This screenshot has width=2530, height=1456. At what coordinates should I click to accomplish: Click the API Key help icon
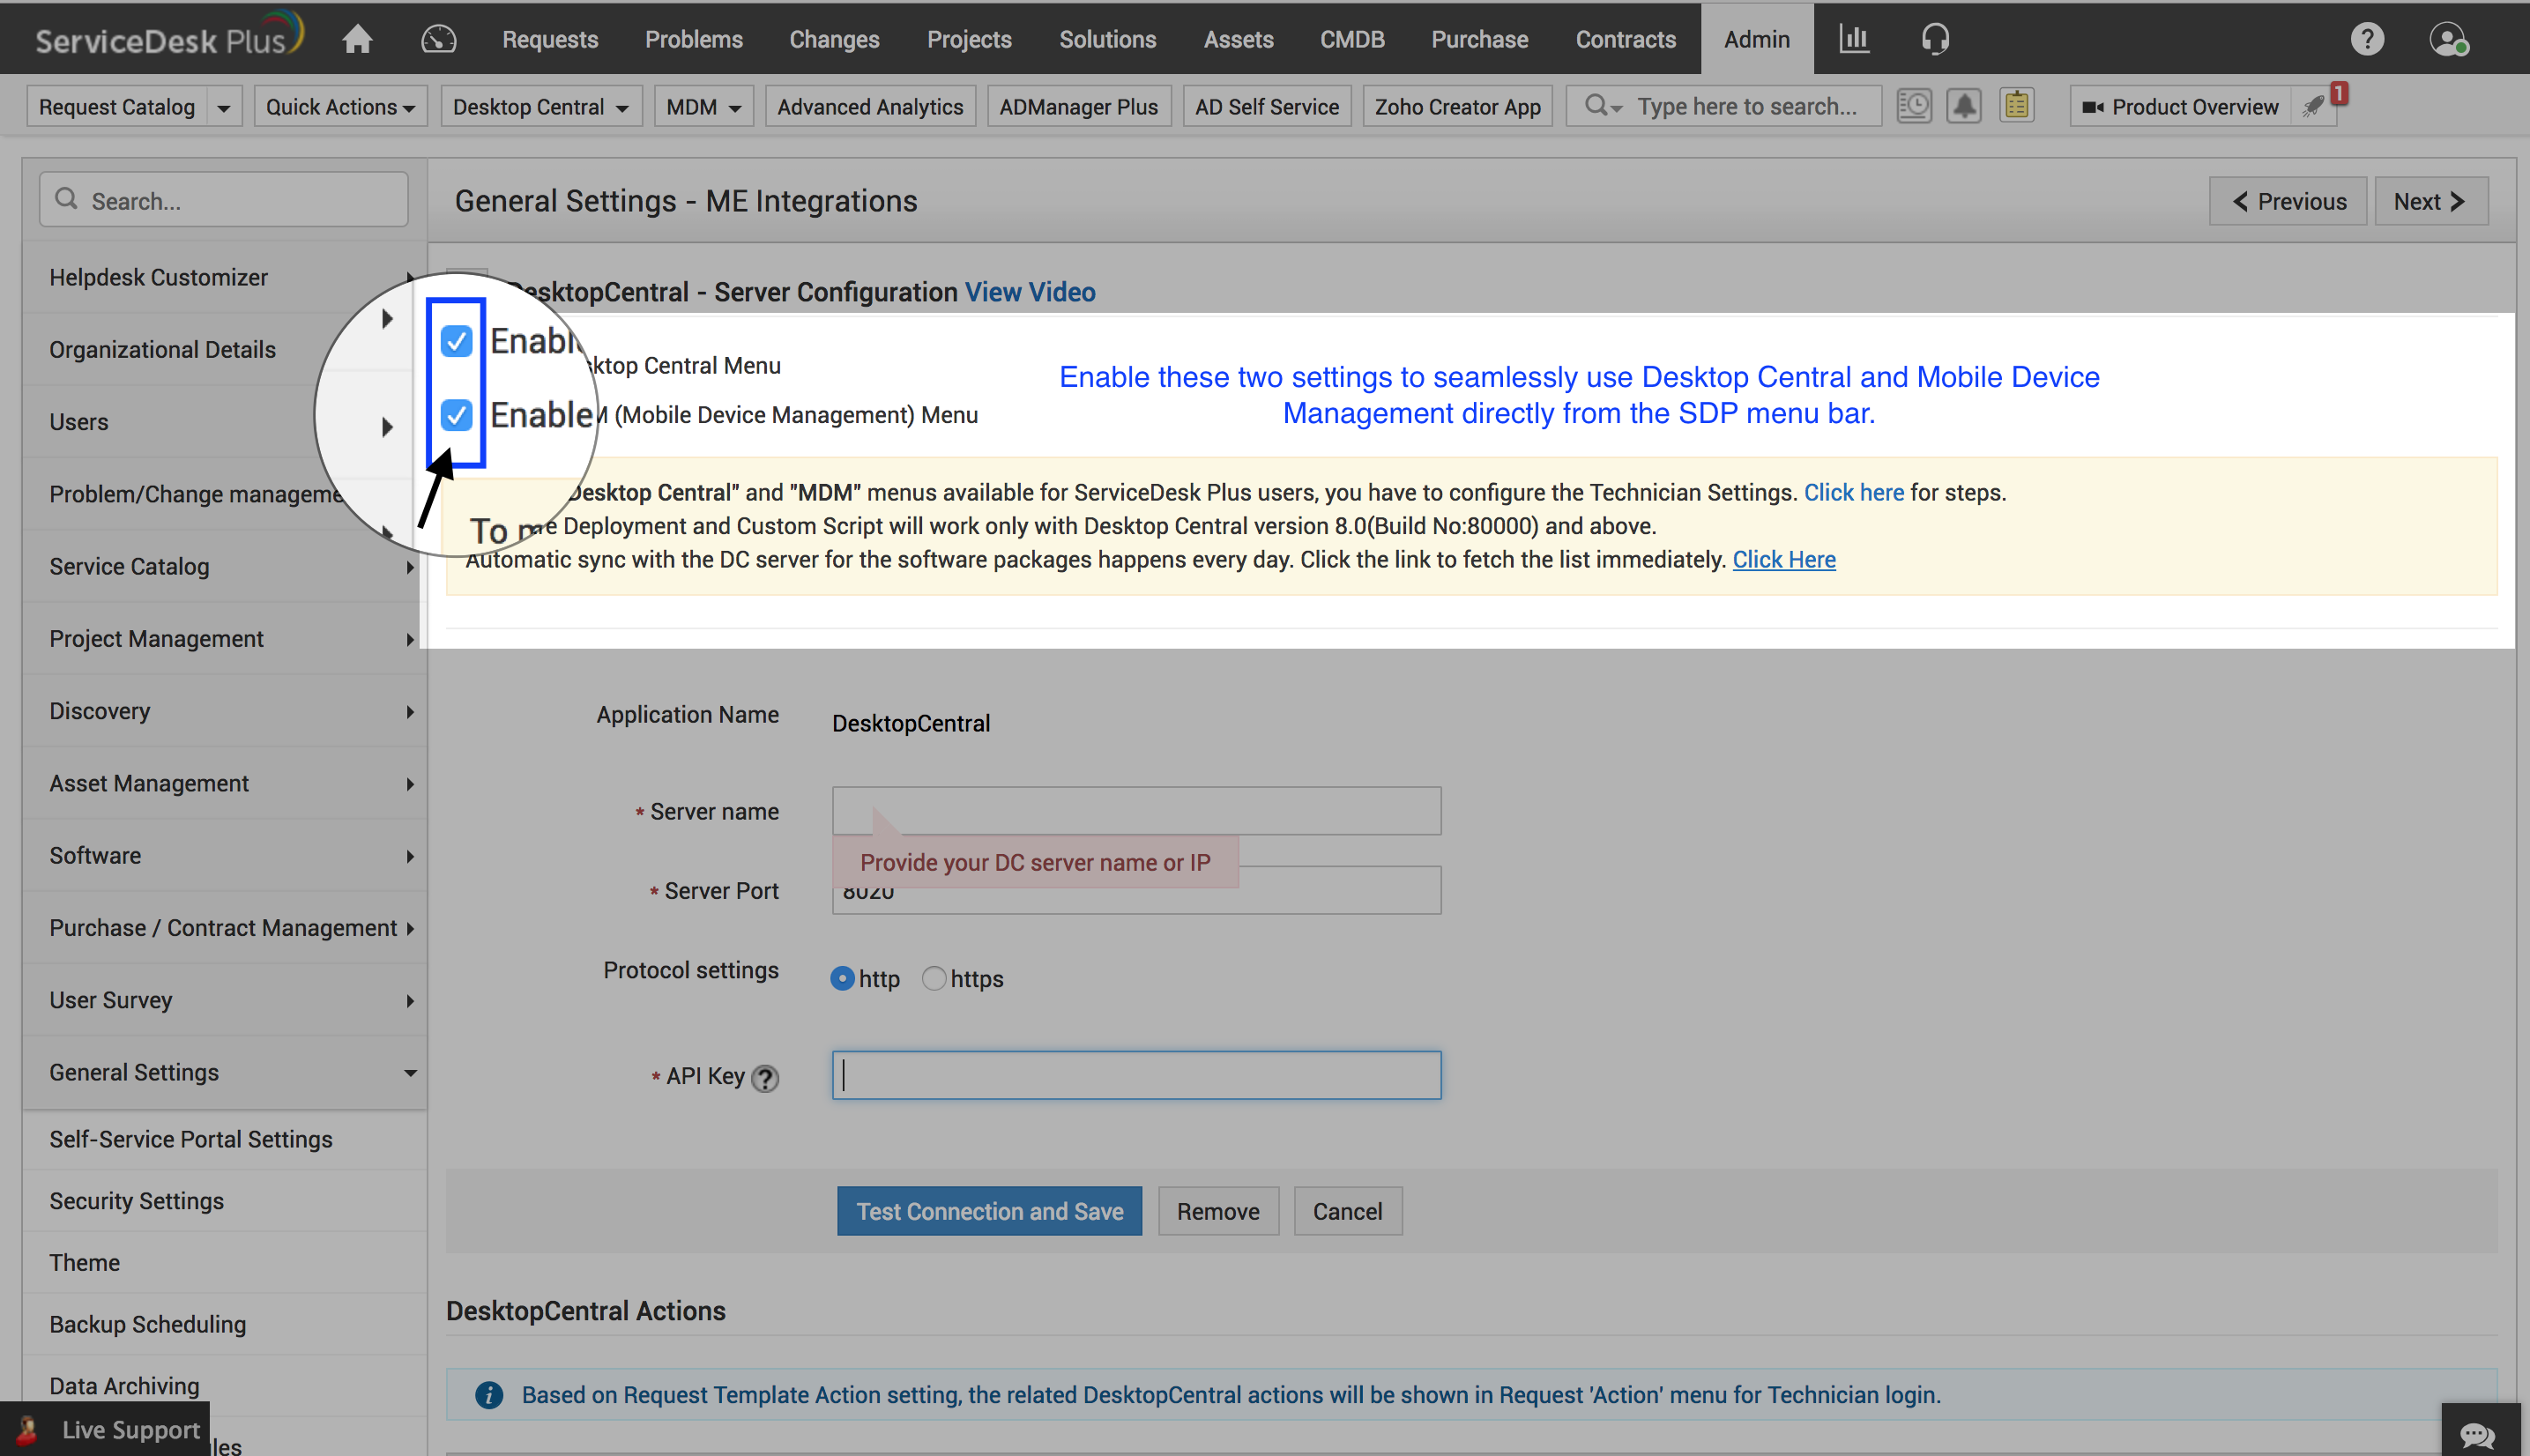pyautogui.click(x=765, y=1078)
